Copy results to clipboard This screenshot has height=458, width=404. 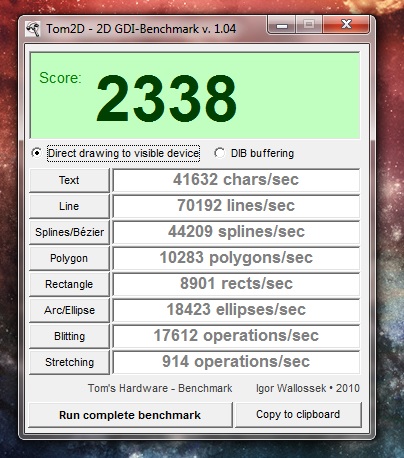[298, 414]
